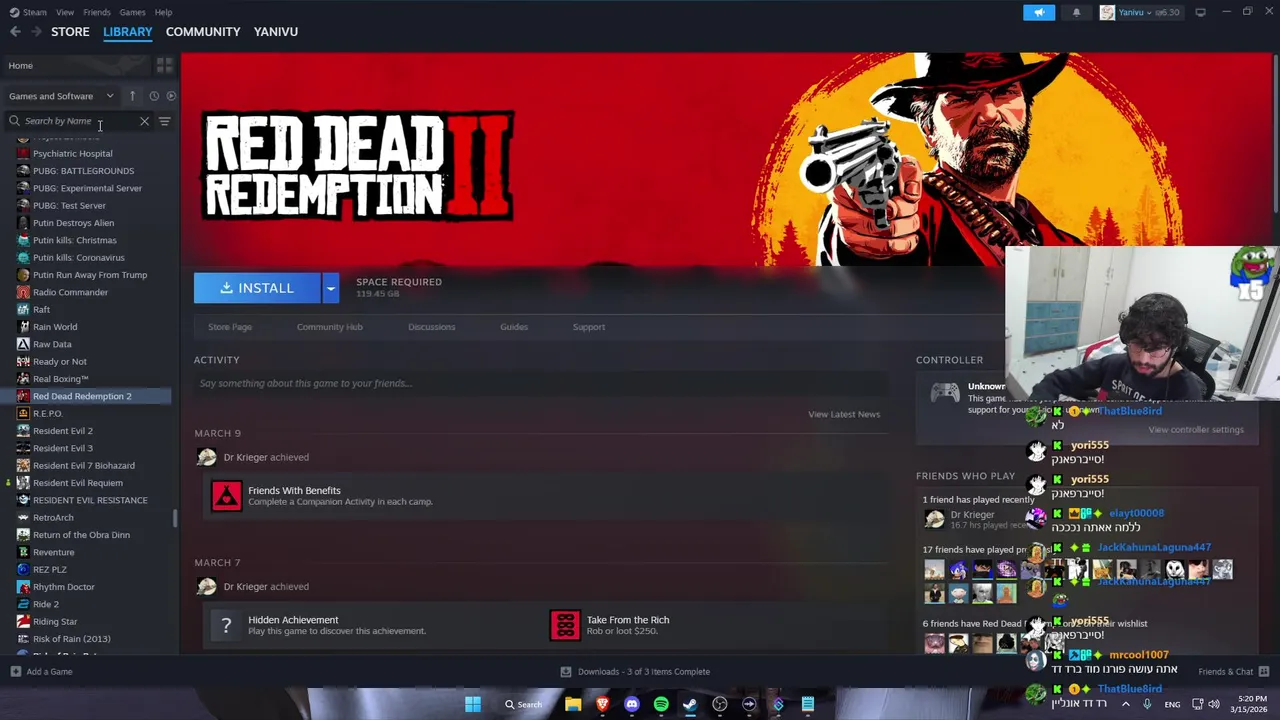The height and width of the screenshot is (720, 1280).
Task: Install Red Dead Redemption 2
Action: (257, 288)
